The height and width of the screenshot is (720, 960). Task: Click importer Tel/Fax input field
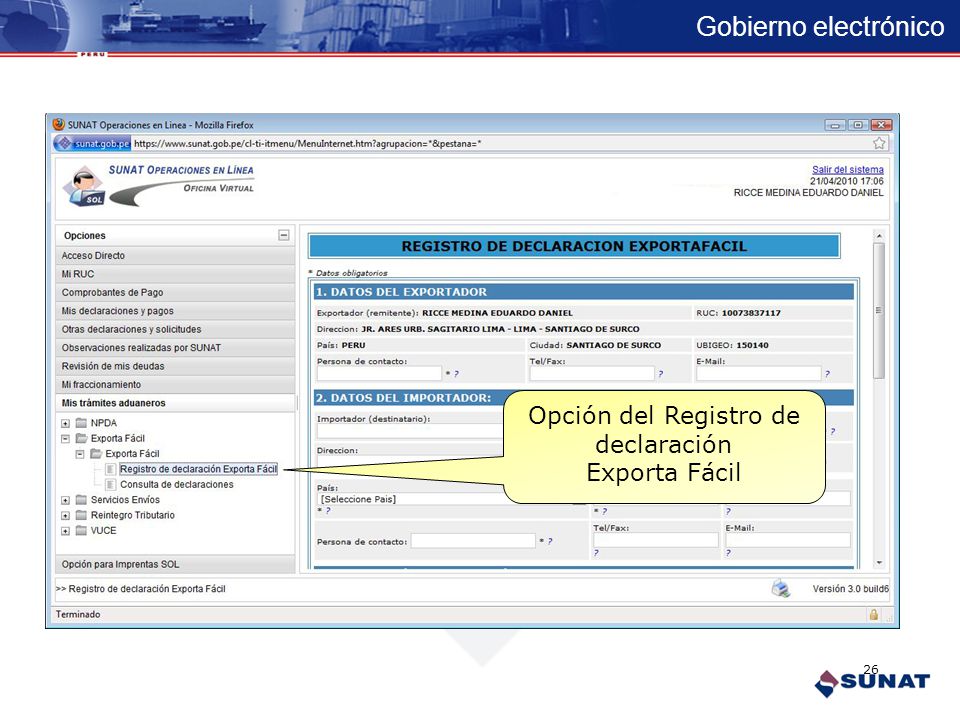656,540
